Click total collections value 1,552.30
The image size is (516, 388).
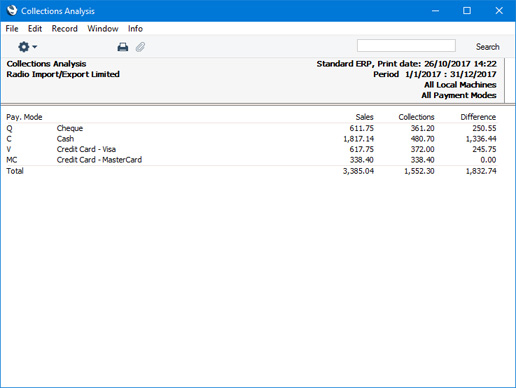click(x=419, y=171)
